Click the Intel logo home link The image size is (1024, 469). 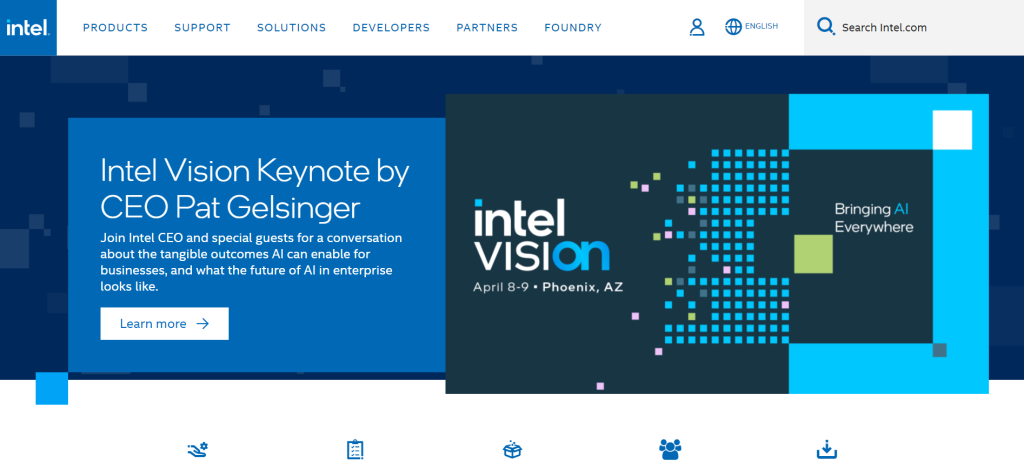(x=28, y=27)
